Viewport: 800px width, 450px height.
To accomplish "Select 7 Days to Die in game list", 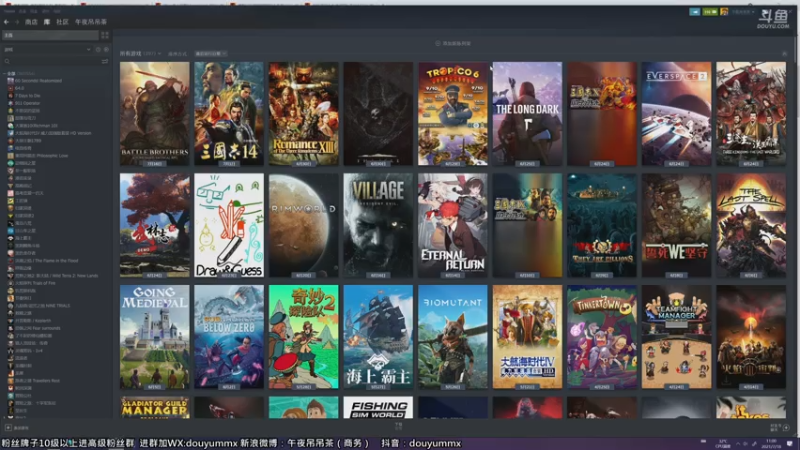I will tap(28, 95).
